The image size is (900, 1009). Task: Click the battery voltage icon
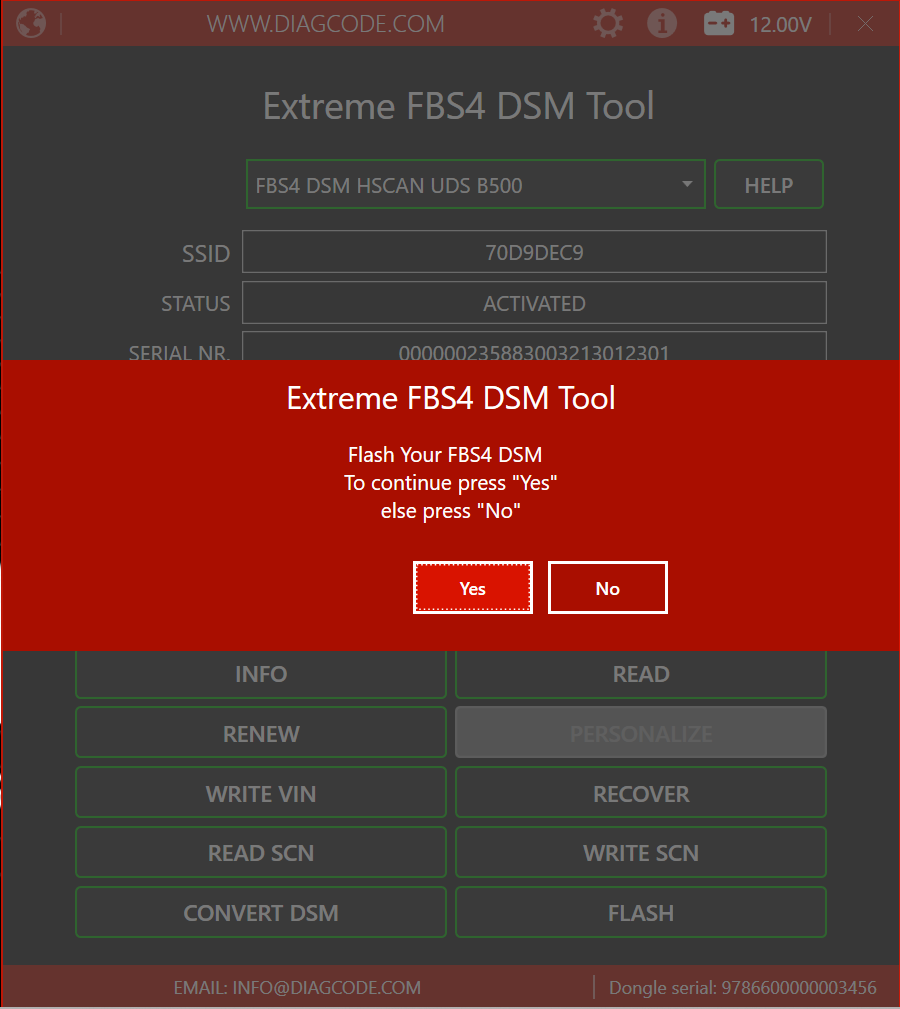click(x=719, y=23)
